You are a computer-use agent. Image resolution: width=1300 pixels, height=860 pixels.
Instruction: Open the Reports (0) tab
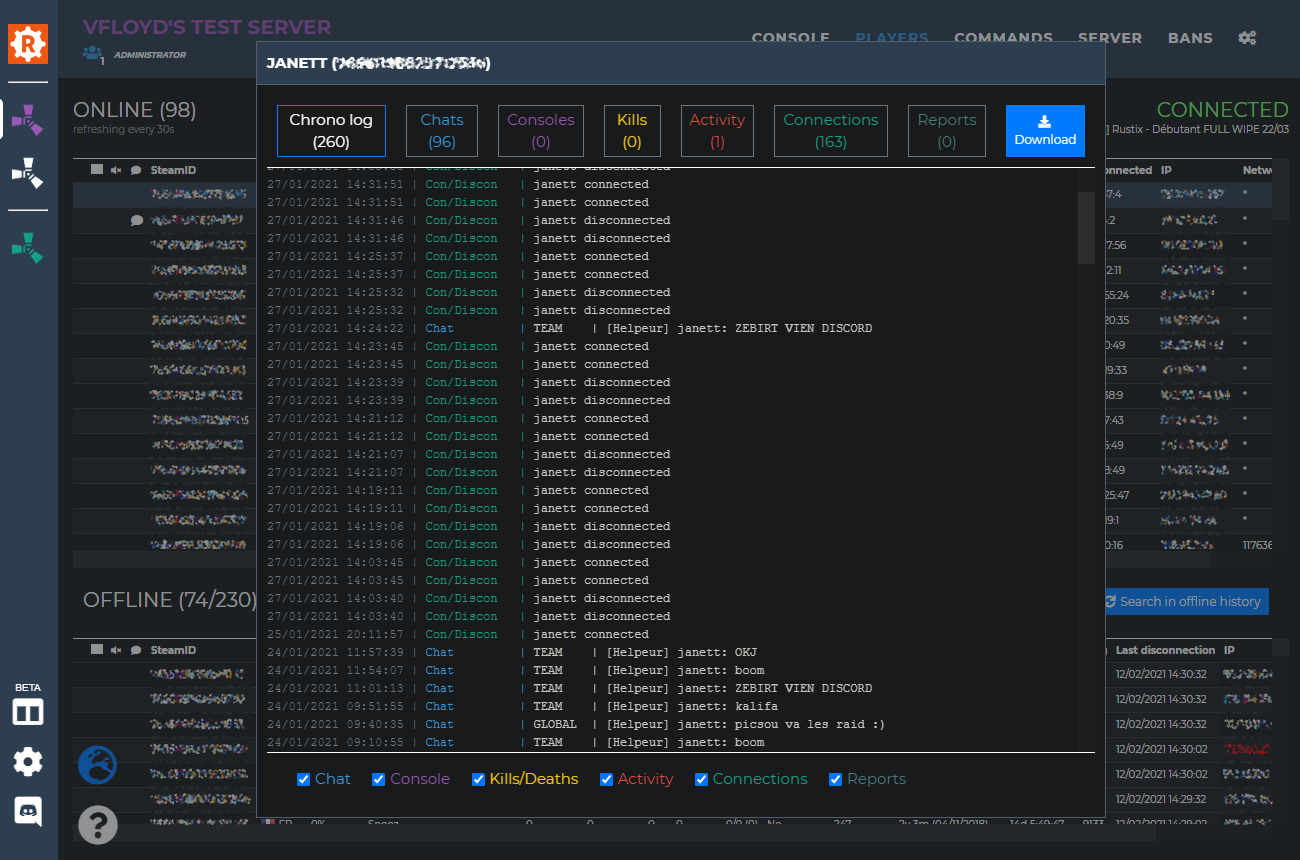tap(947, 131)
